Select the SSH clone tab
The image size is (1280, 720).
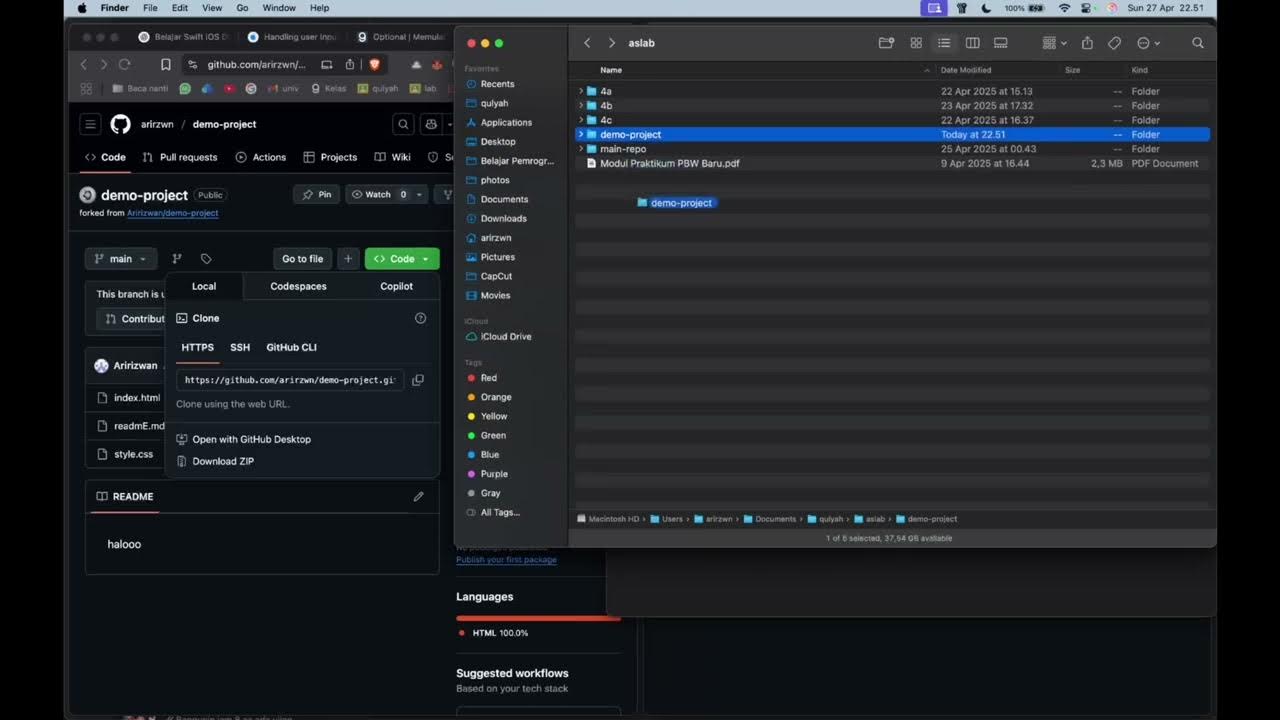click(240, 347)
